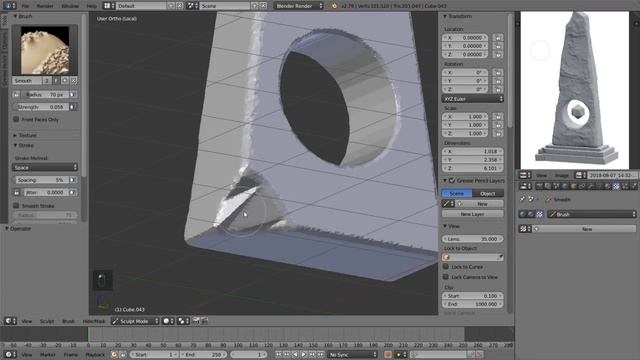Jump to the timeline start frame

click(x=278, y=354)
